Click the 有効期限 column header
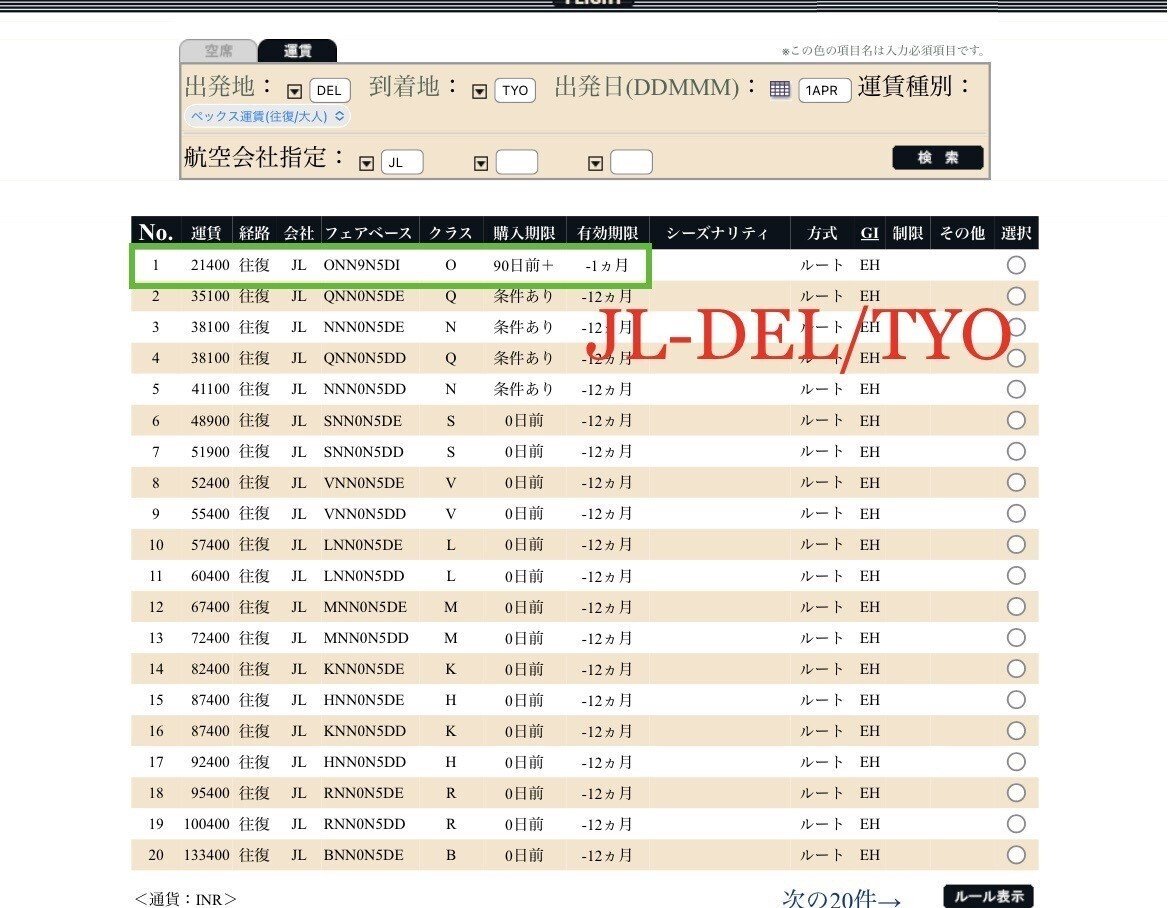 pyautogui.click(x=608, y=233)
